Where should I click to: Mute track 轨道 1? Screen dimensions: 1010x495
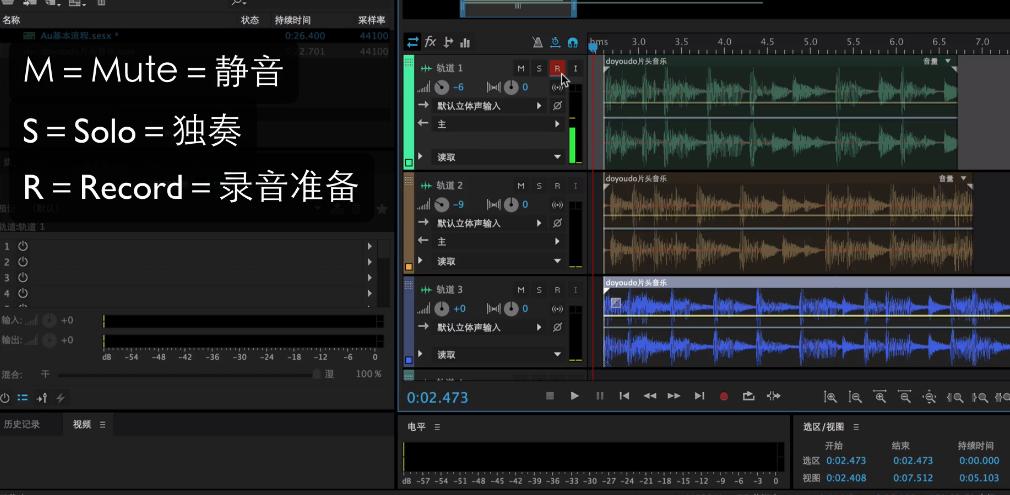521,68
